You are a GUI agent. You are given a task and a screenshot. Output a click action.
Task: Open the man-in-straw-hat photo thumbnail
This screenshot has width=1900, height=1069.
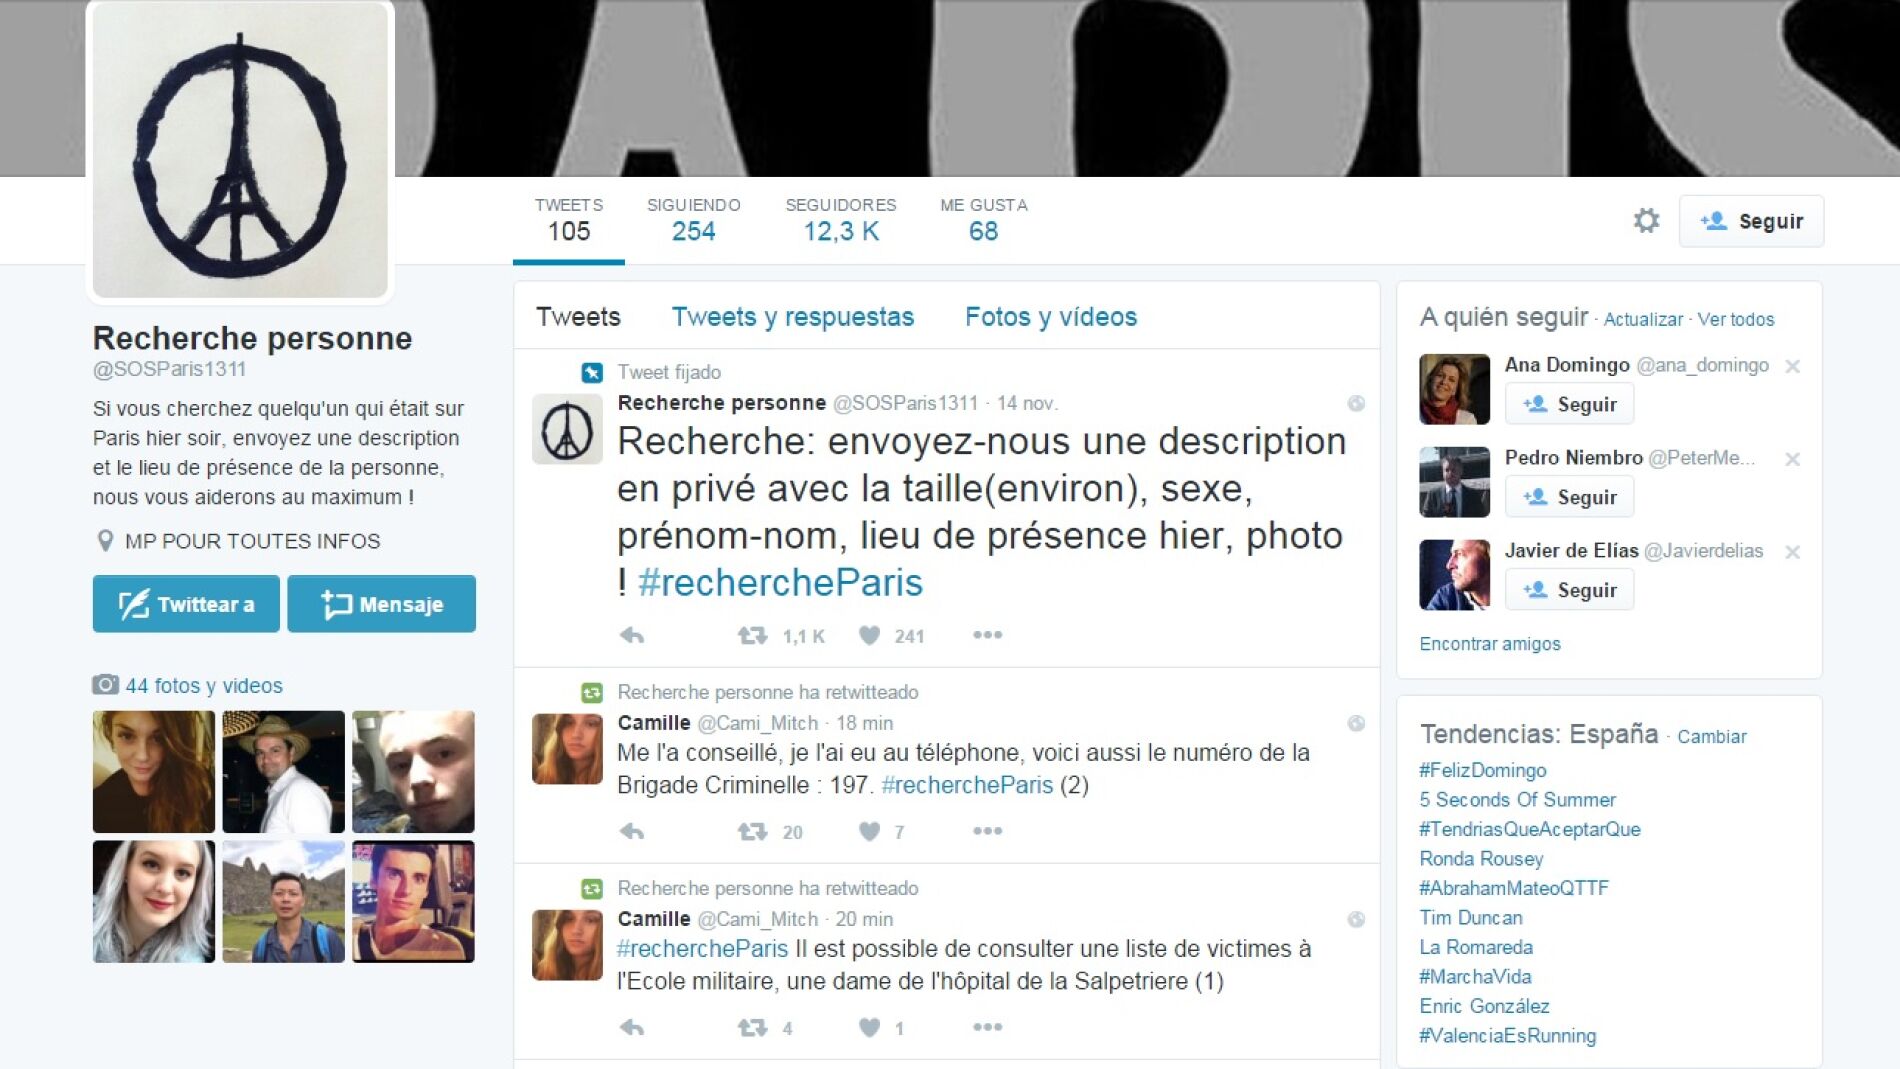click(283, 772)
